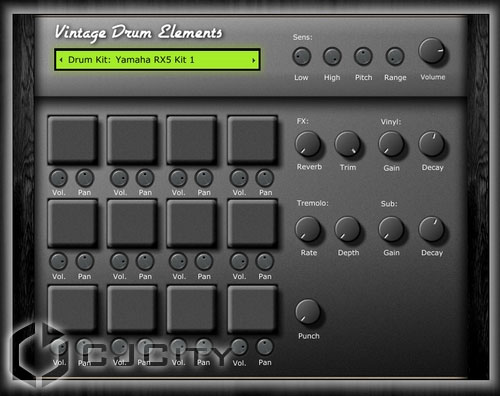Click Pan knob under first middle-row pad
Screen dimensions: 500x396
[85, 261]
